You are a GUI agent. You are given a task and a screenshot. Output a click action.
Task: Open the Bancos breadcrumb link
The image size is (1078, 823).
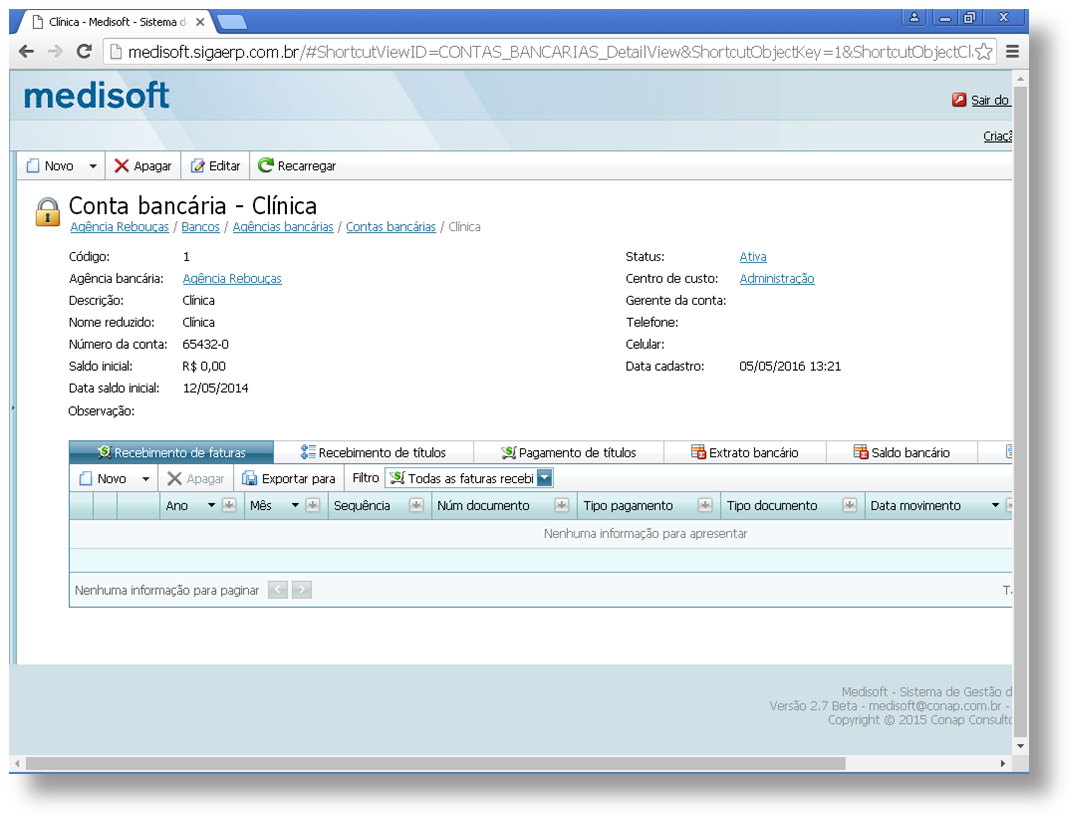coord(201,227)
